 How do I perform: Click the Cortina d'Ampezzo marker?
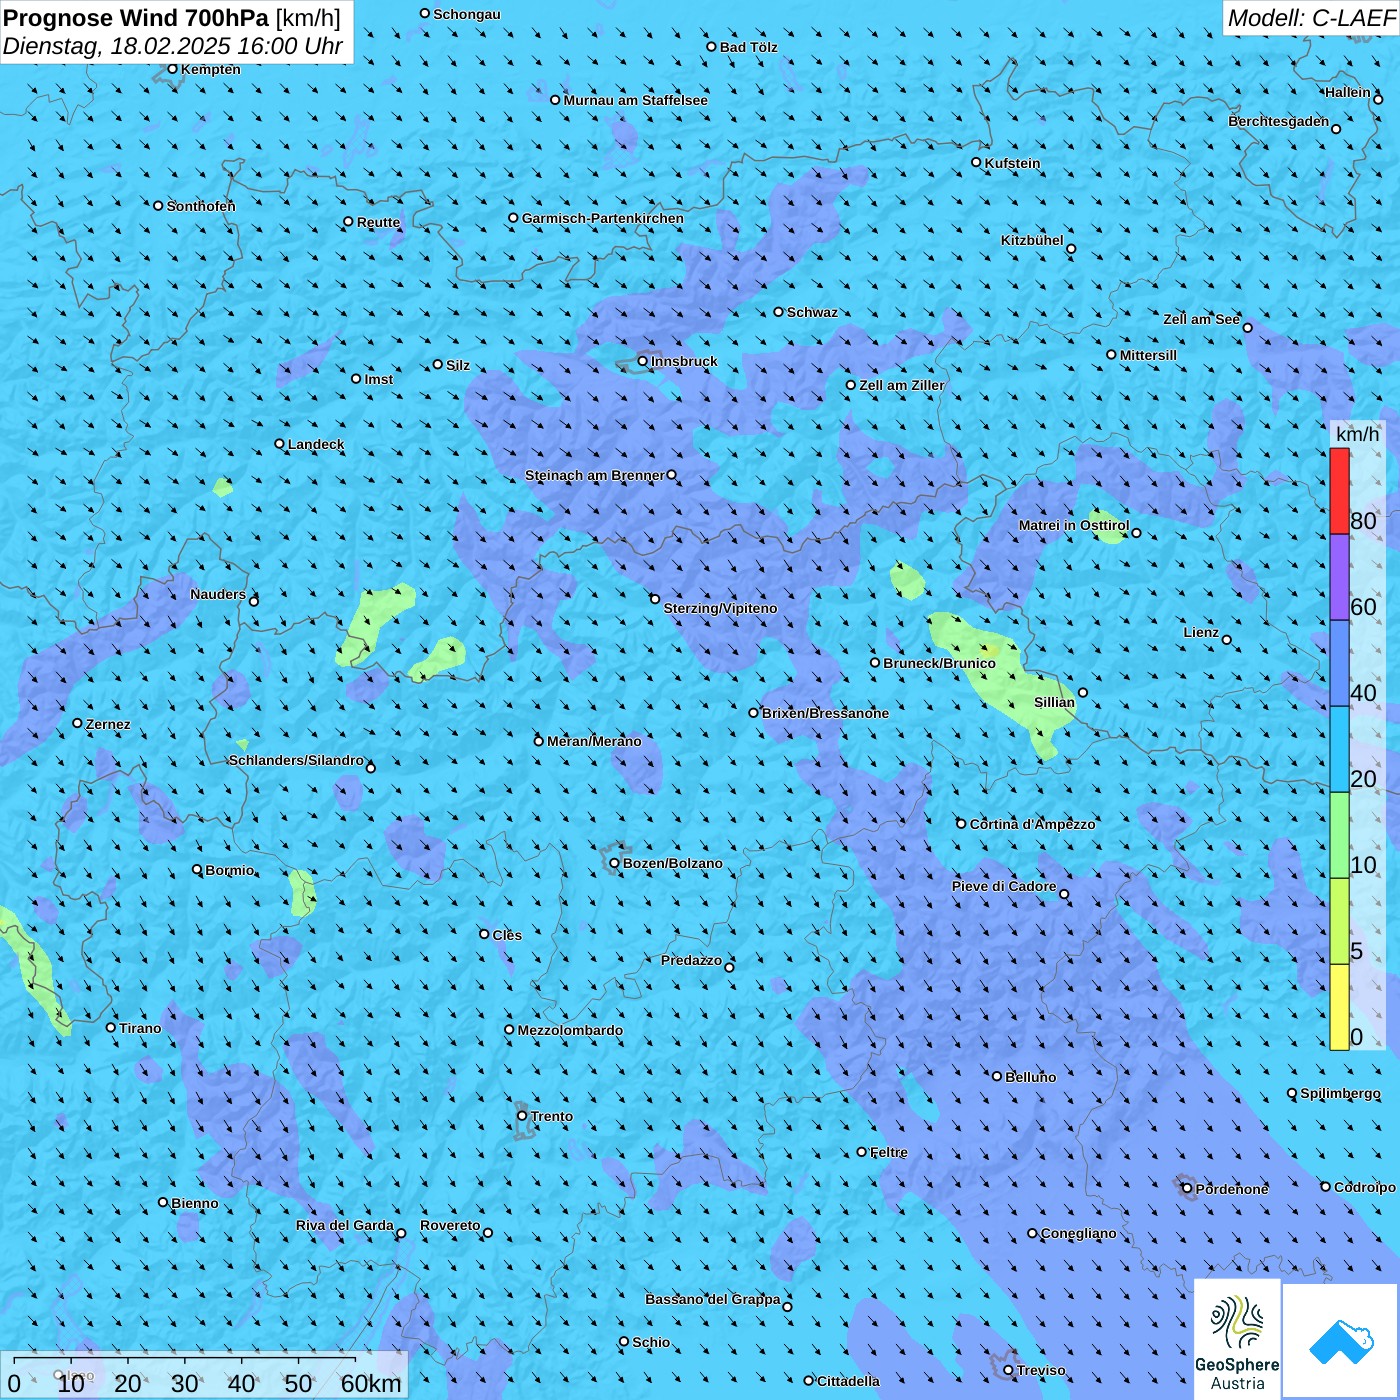[x=962, y=824]
